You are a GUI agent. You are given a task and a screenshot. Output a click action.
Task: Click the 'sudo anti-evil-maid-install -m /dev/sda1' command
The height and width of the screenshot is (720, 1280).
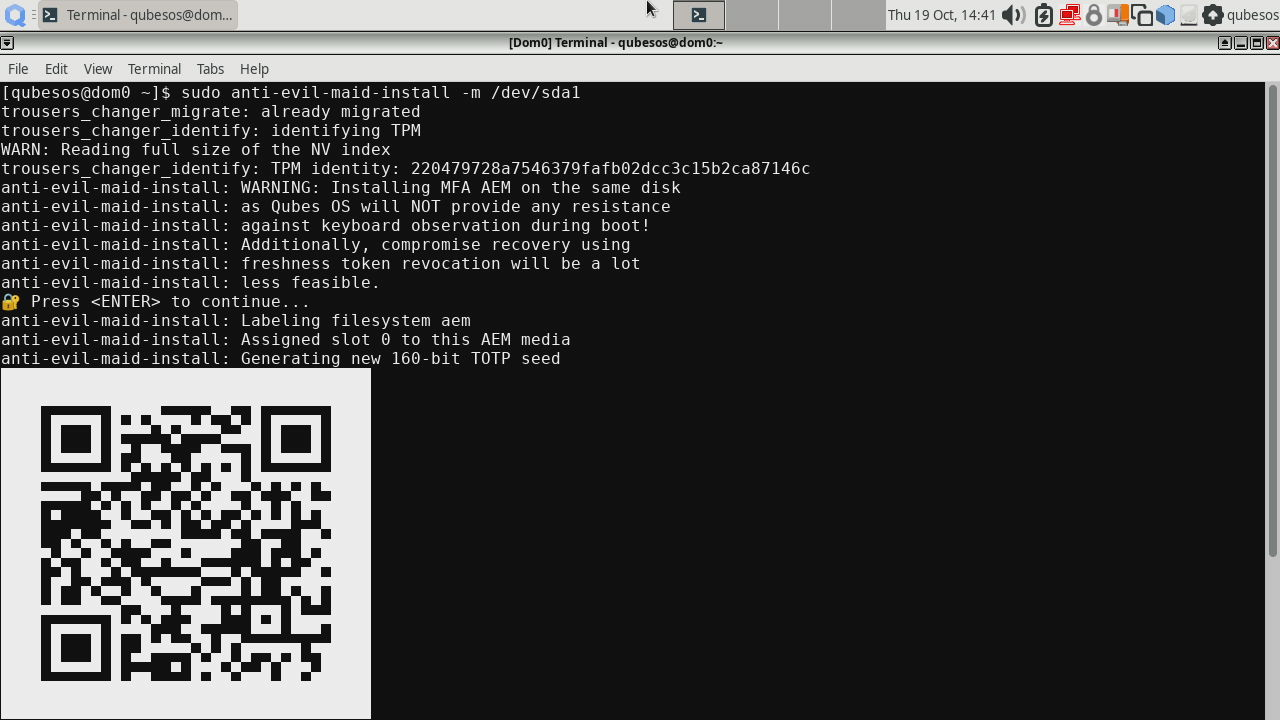pyautogui.click(x=381, y=92)
